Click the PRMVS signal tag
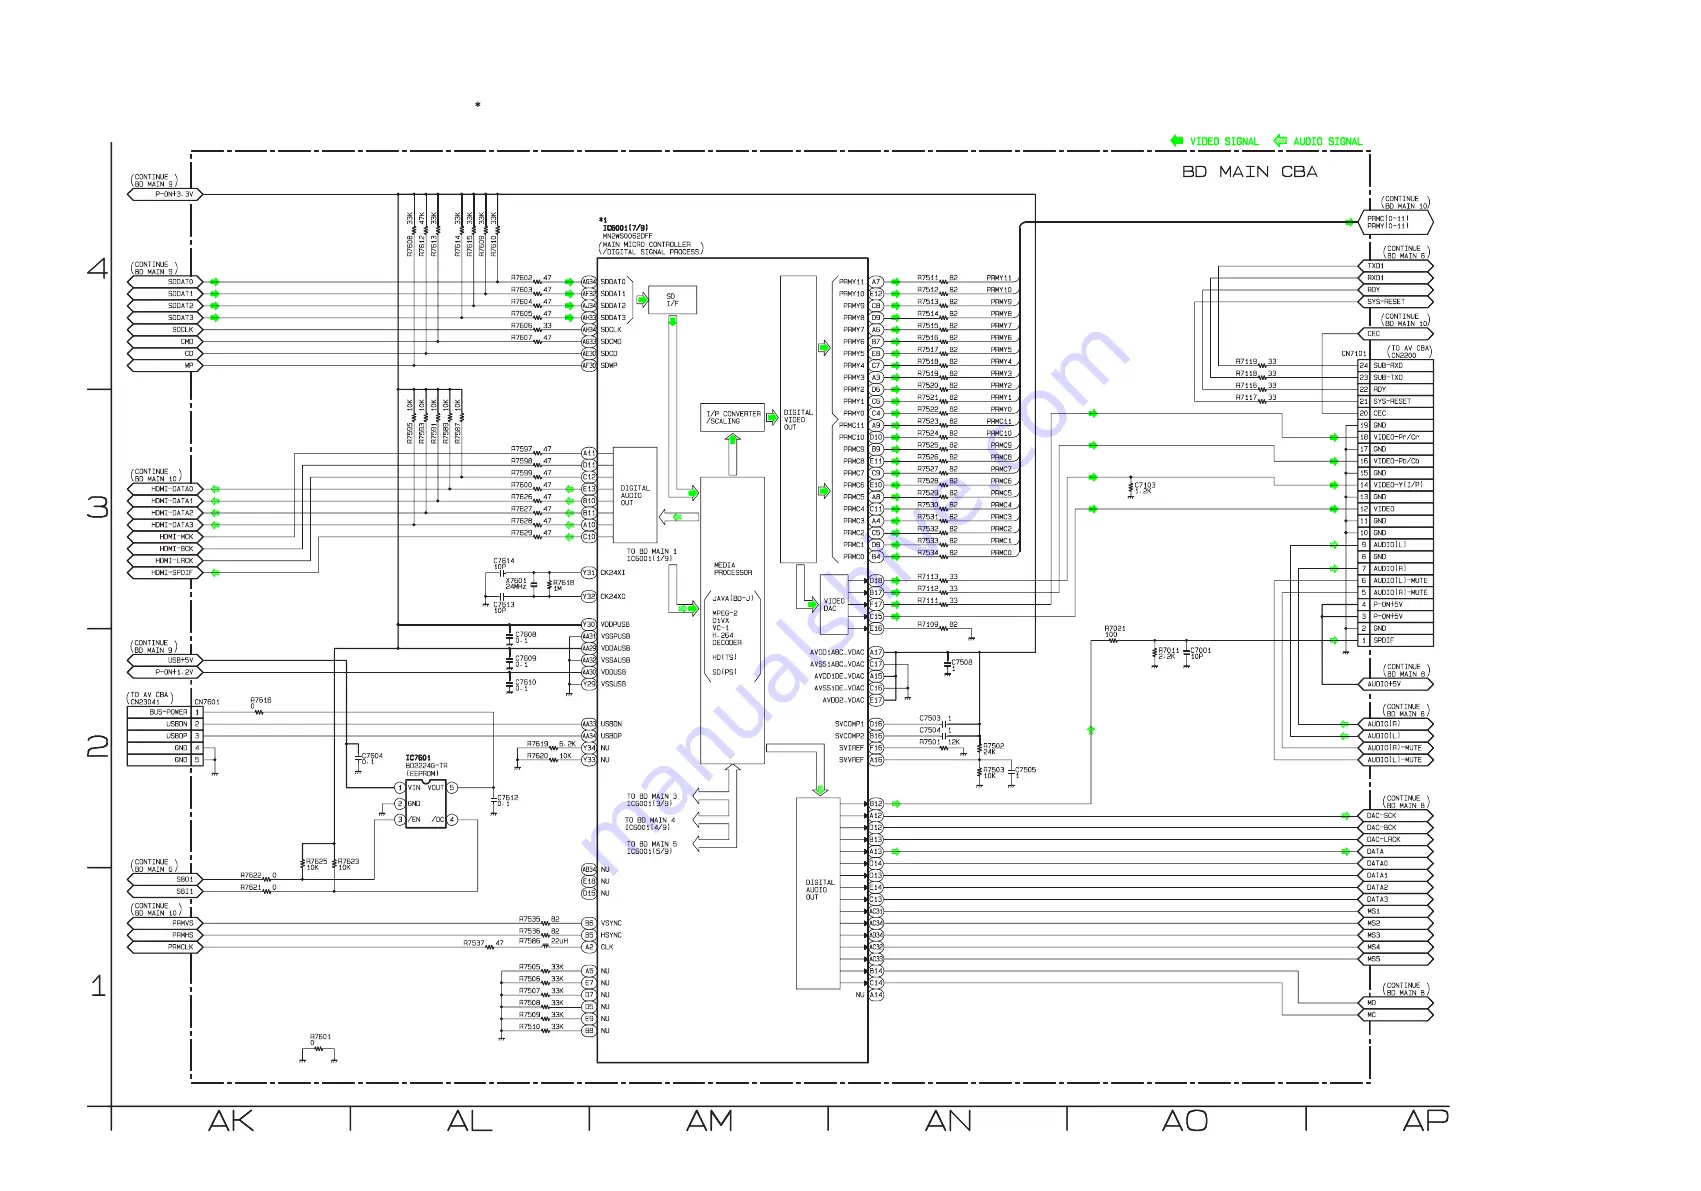Image resolution: width=1701 pixels, height=1191 pixels. [165, 924]
